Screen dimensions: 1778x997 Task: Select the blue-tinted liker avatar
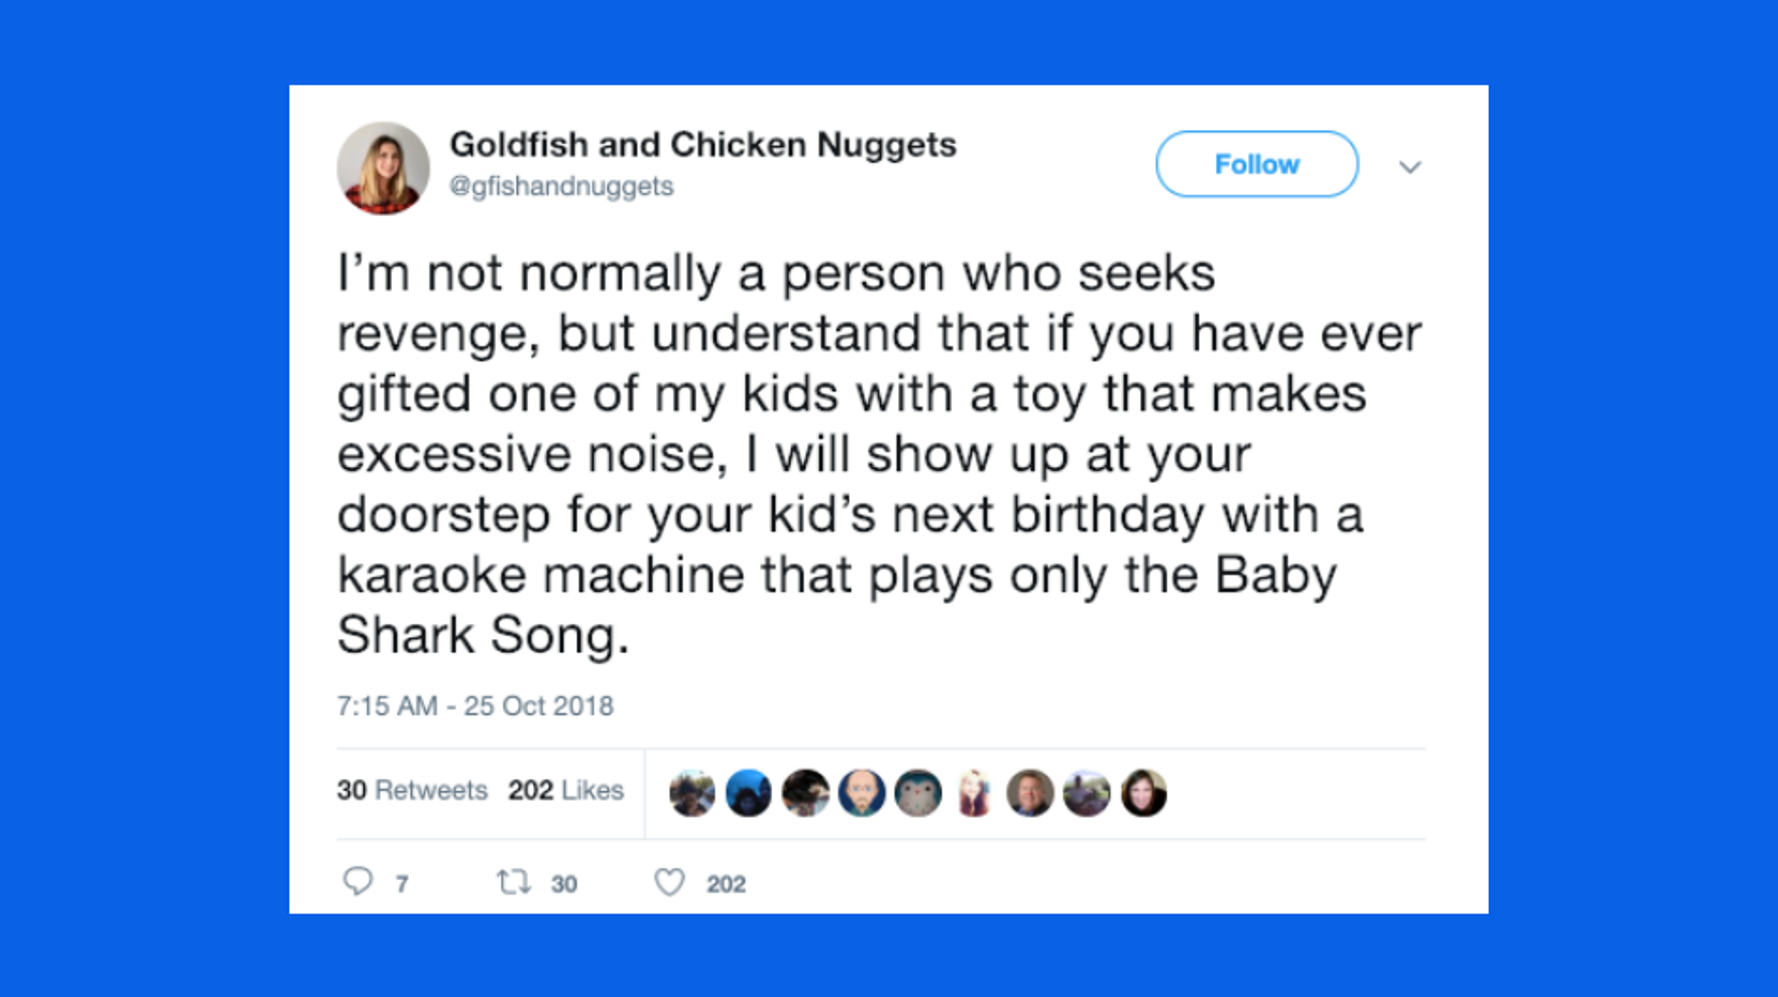pos(748,793)
